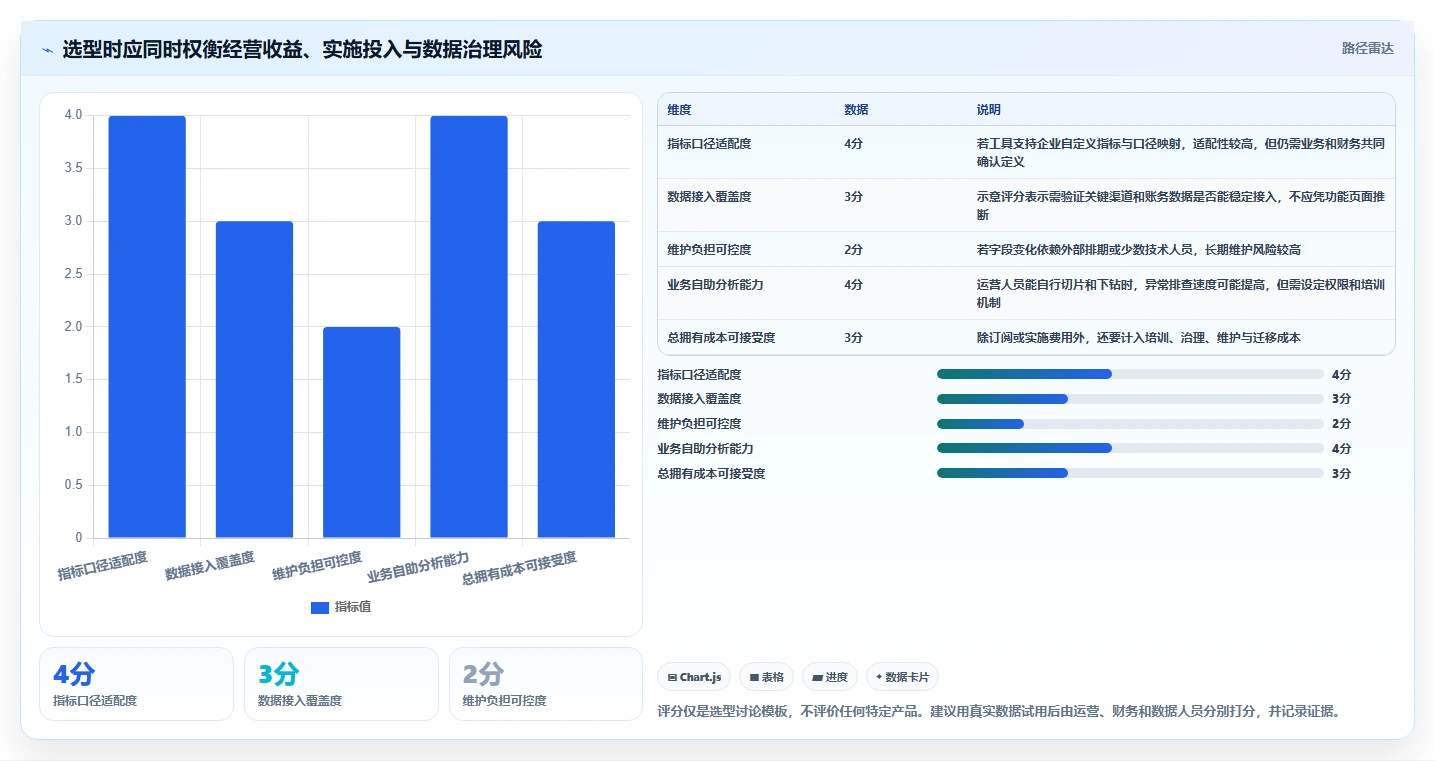
Task: Select the 业务自助分析能力 bar in the chart
Action: (469, 327)
